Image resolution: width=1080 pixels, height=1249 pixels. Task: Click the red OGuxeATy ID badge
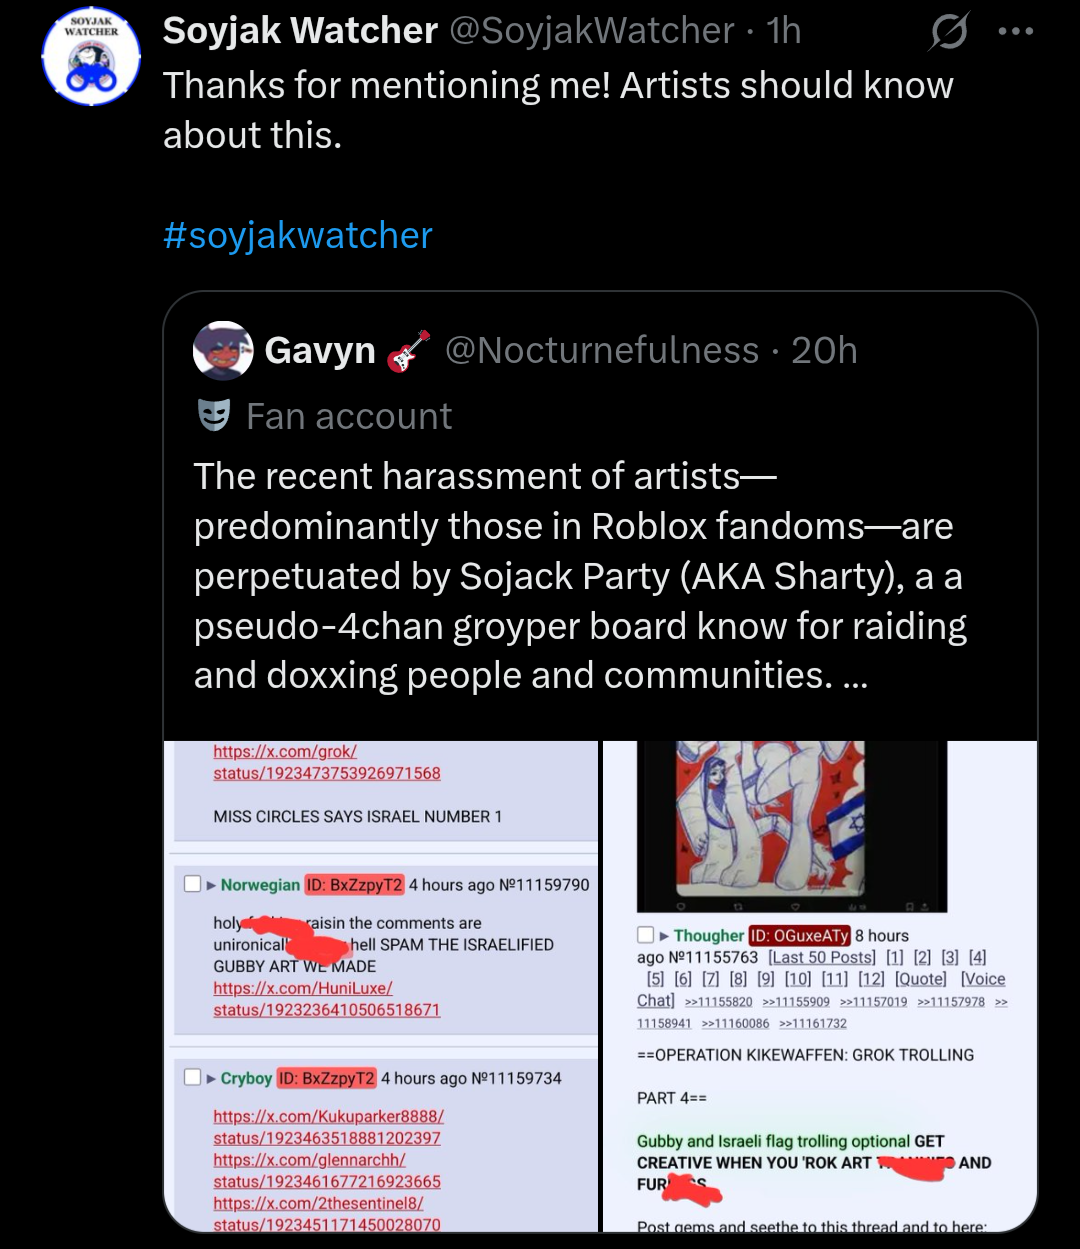coord(799,936)
